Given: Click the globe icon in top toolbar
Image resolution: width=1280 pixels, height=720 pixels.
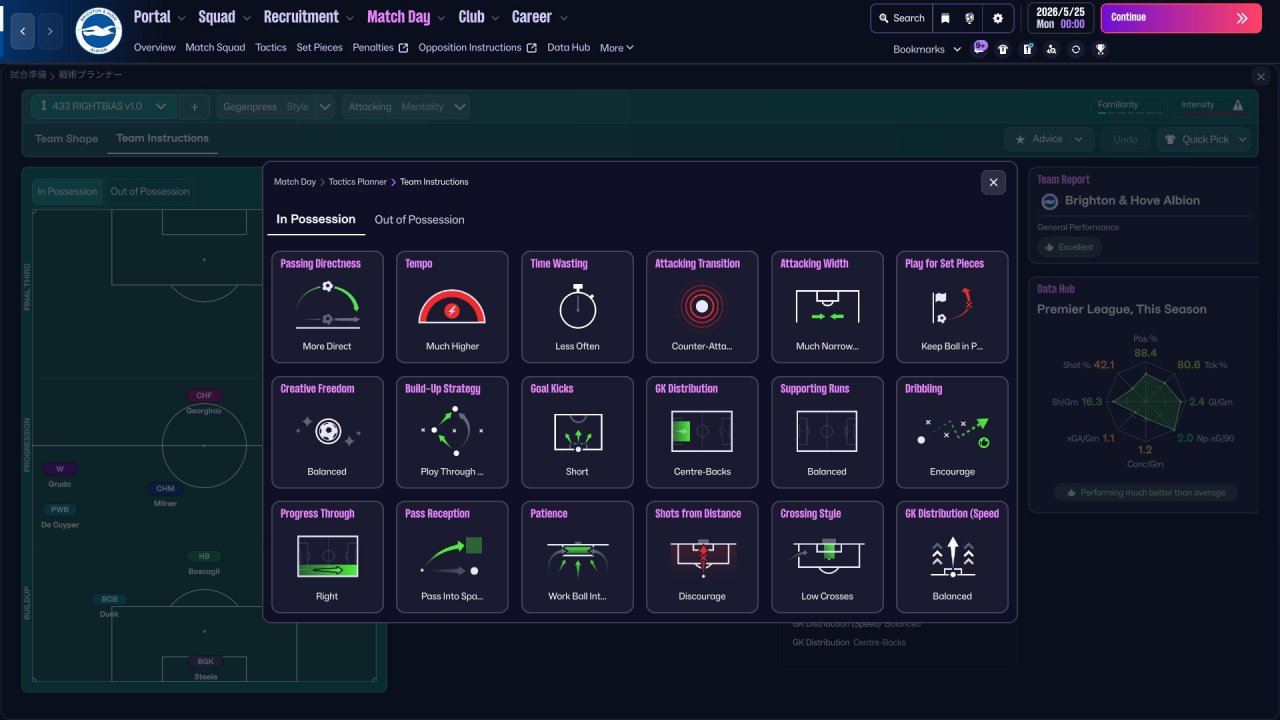Looking at the screenshot, I should (970, 18).
